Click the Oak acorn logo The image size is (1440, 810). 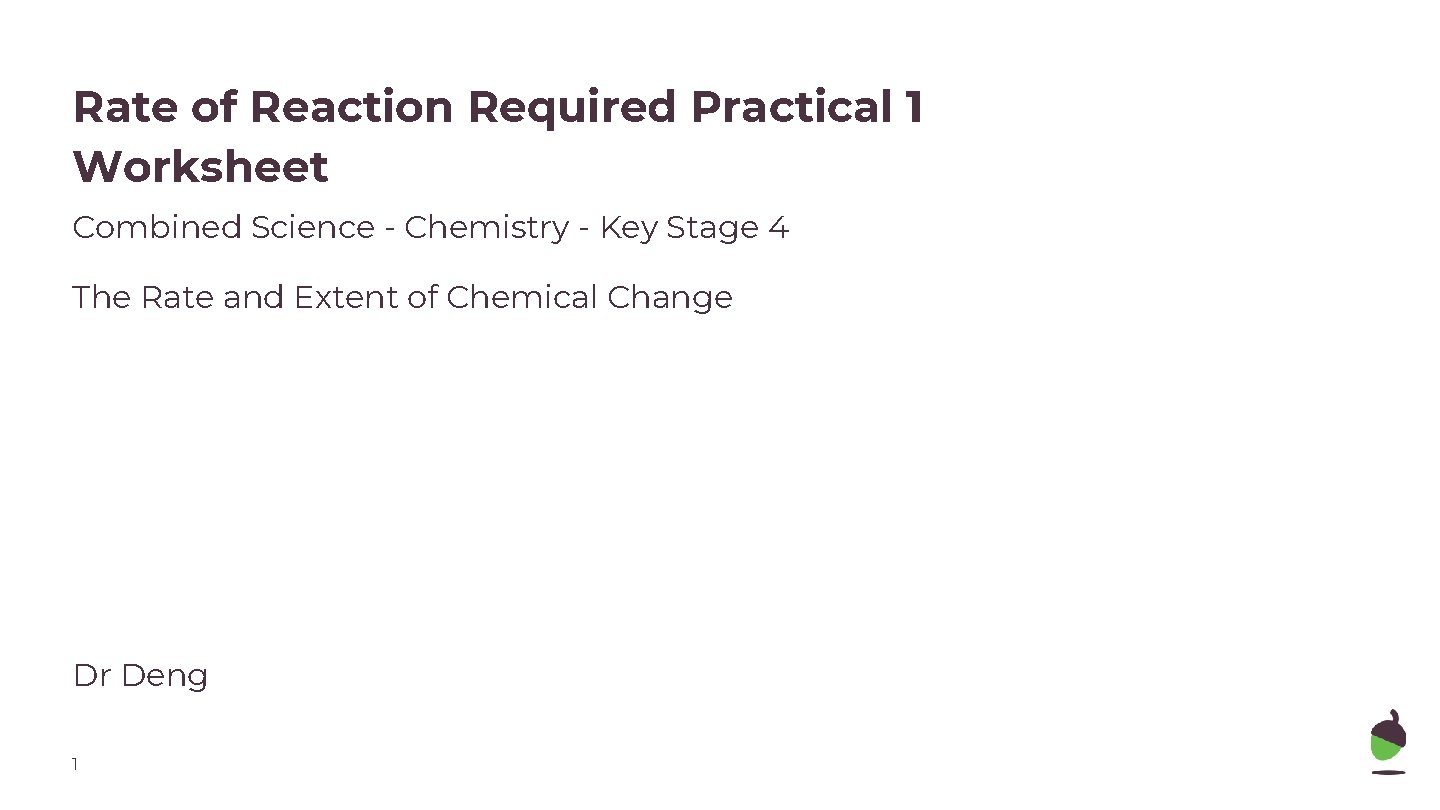[1388, 742]
